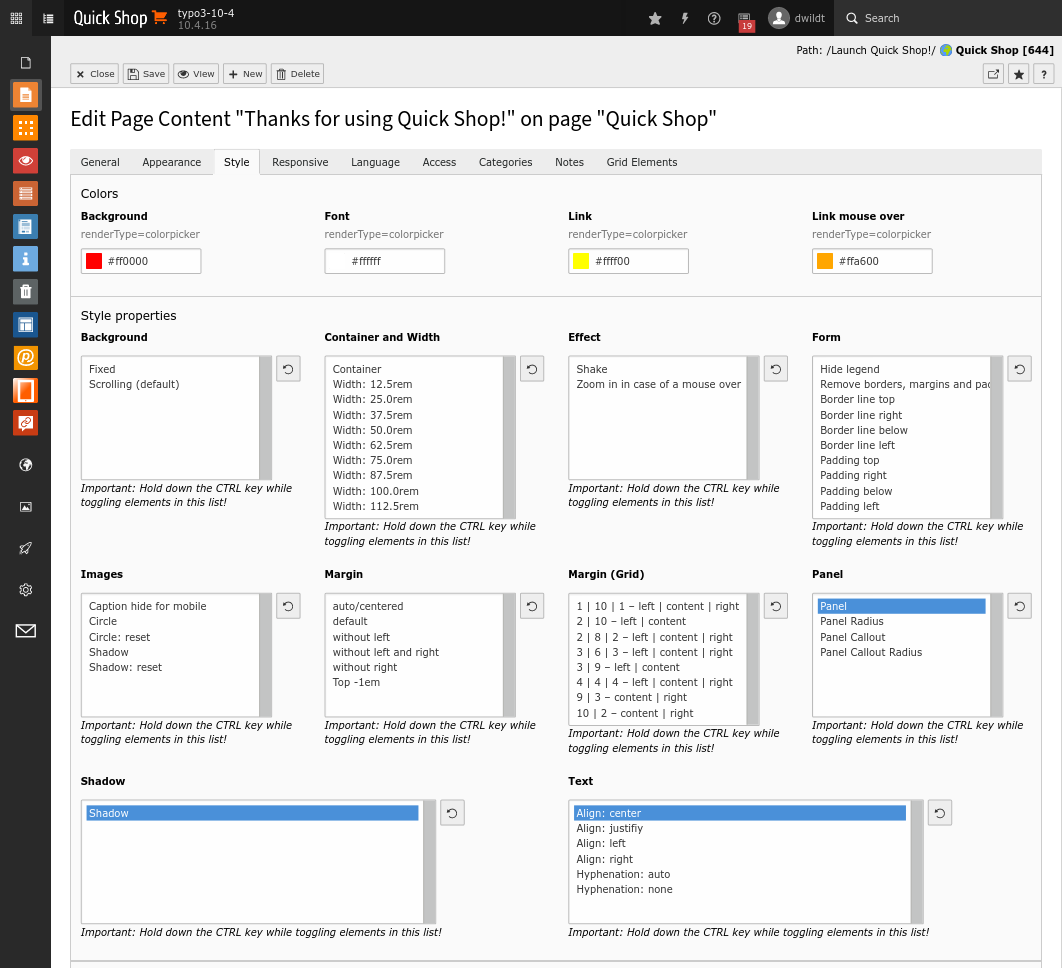Click the Search field in top bar

pyautogui.click(x=948, y=18)
